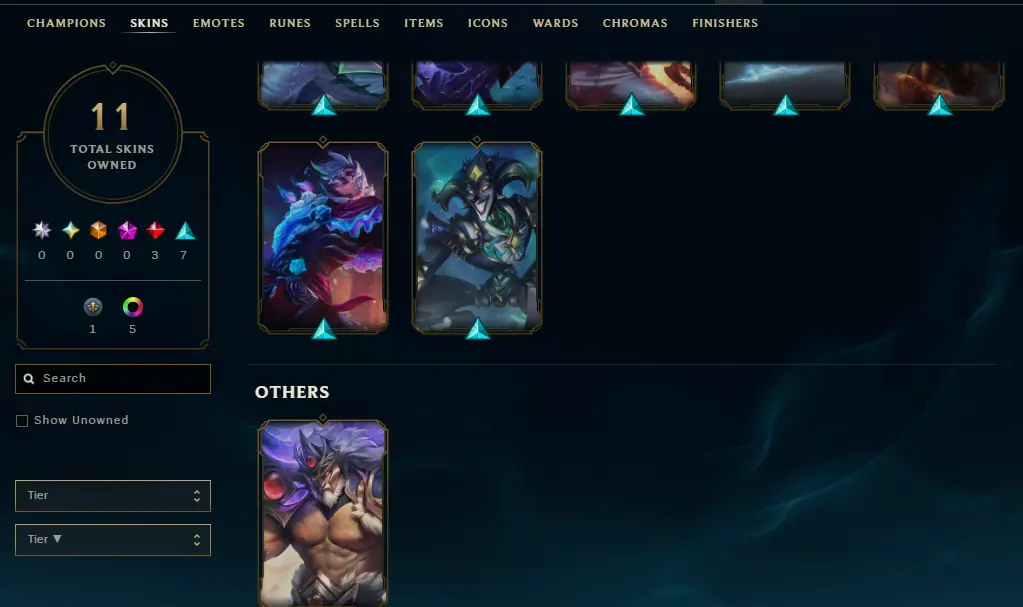1023x607 pixels.
Task: Enable the Show Unowned checkbox
Action: [22, 421]
